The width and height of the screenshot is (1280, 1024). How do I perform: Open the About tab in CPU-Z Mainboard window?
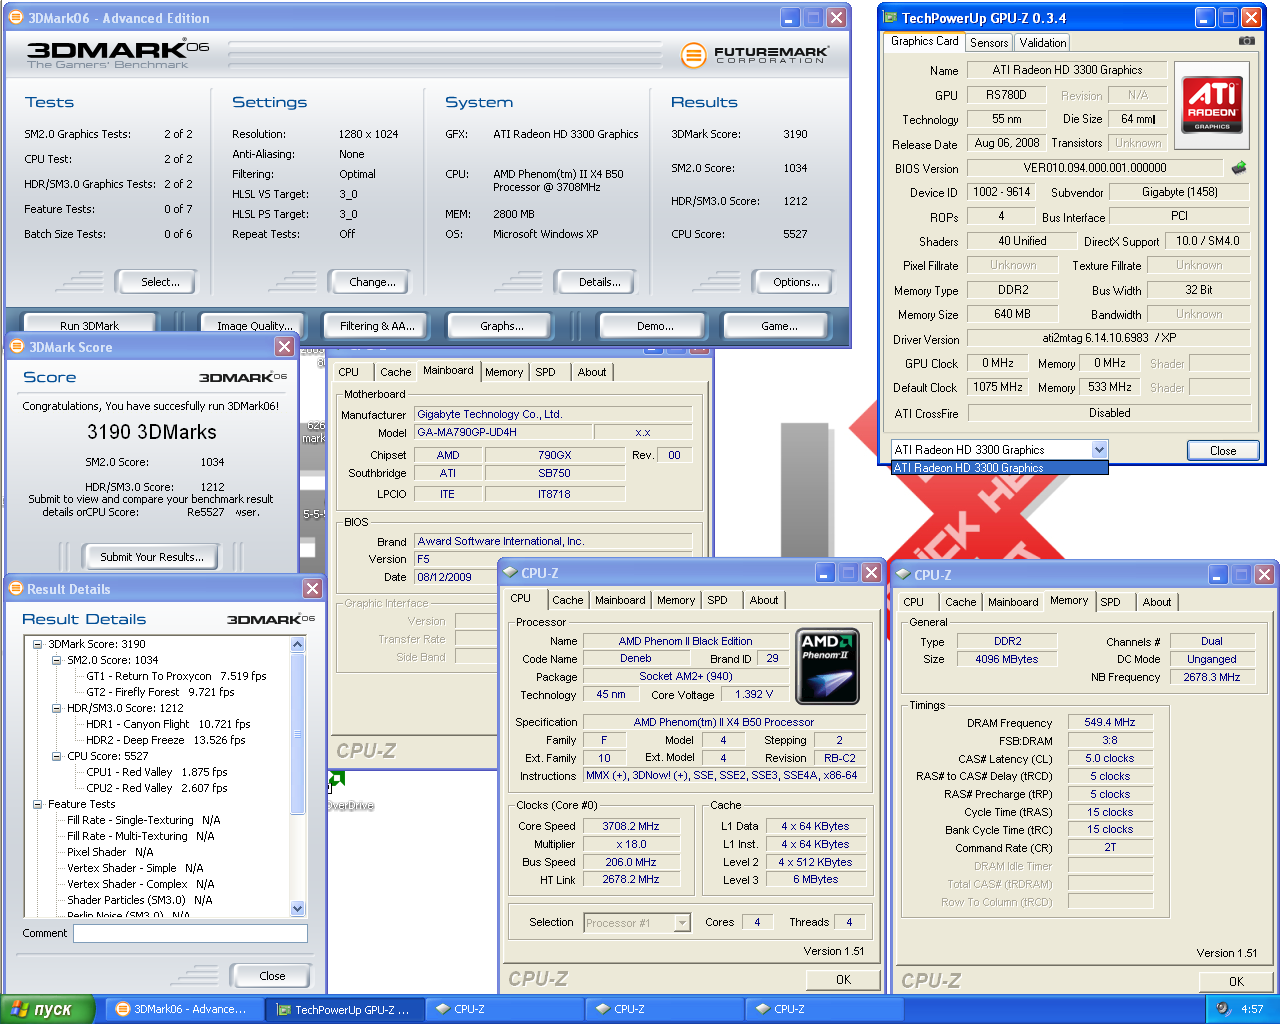(x=592, y=372)
